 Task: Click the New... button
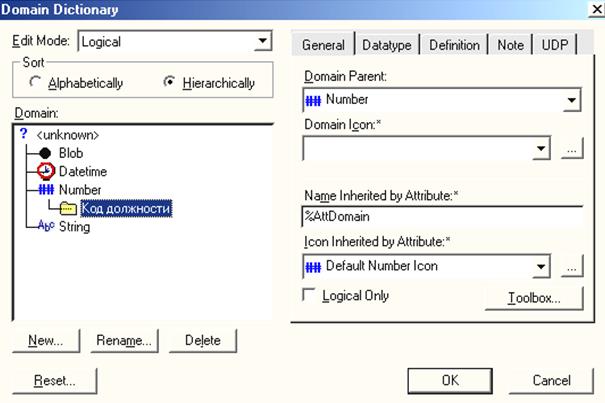coord(46,340)
